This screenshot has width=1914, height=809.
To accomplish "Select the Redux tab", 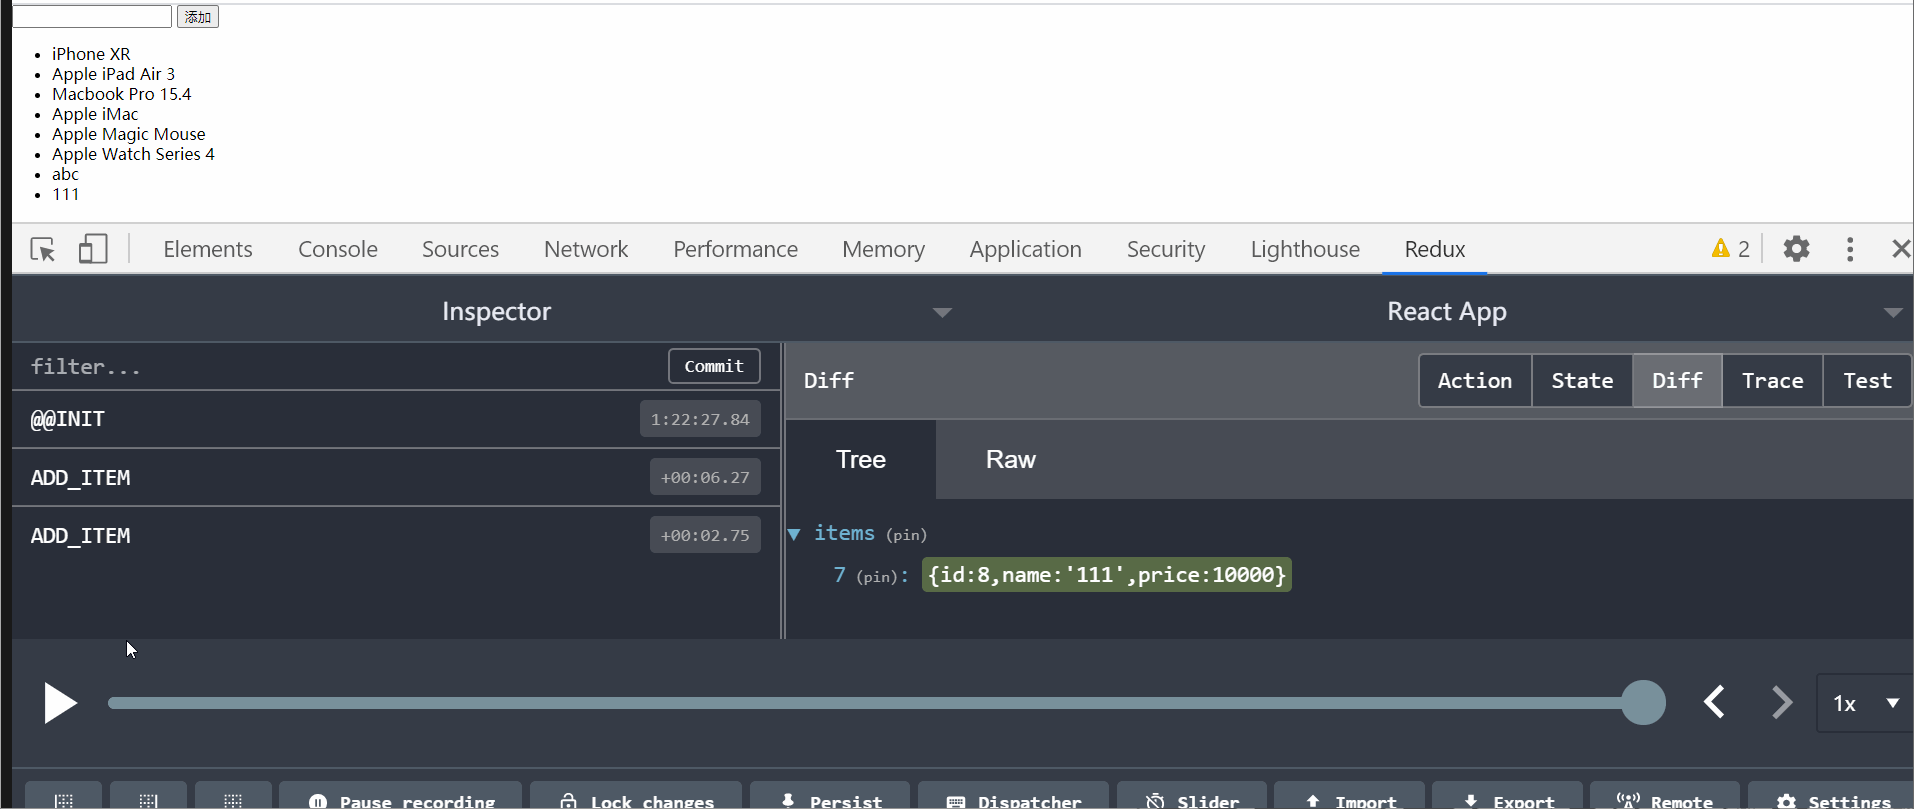I will point(1435,249).
